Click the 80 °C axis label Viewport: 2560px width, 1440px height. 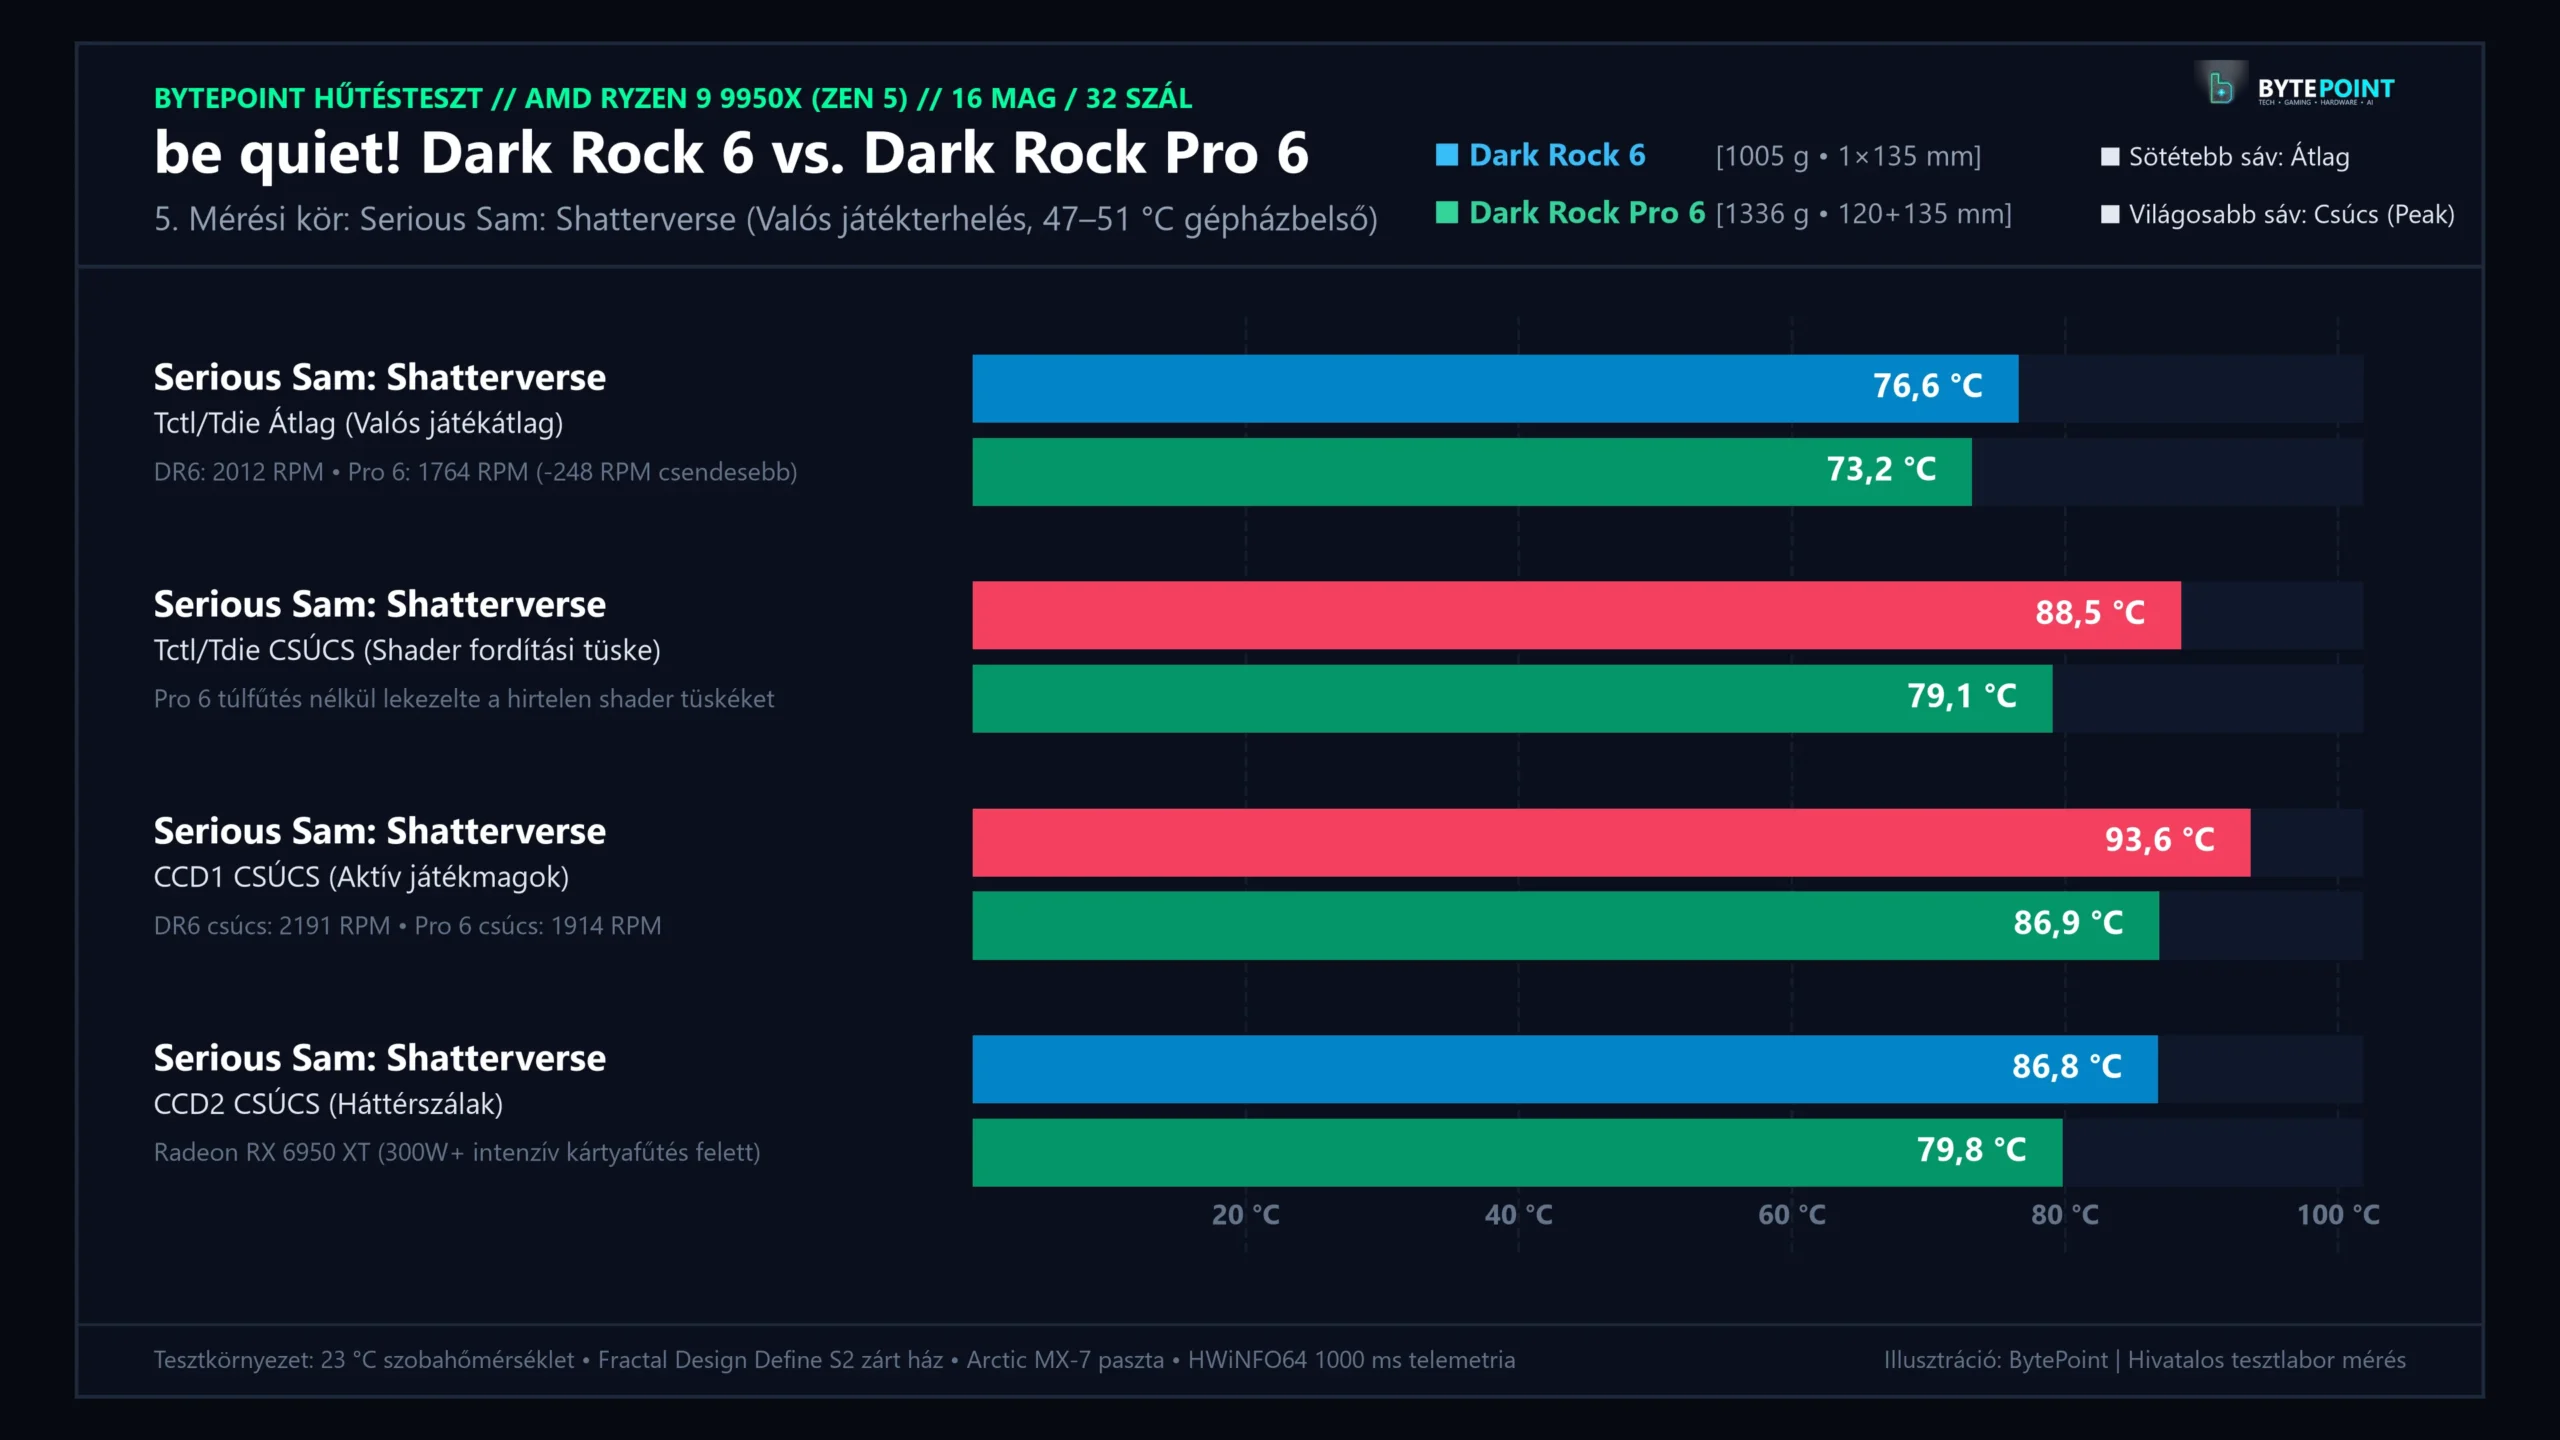coord(2065,1215)
